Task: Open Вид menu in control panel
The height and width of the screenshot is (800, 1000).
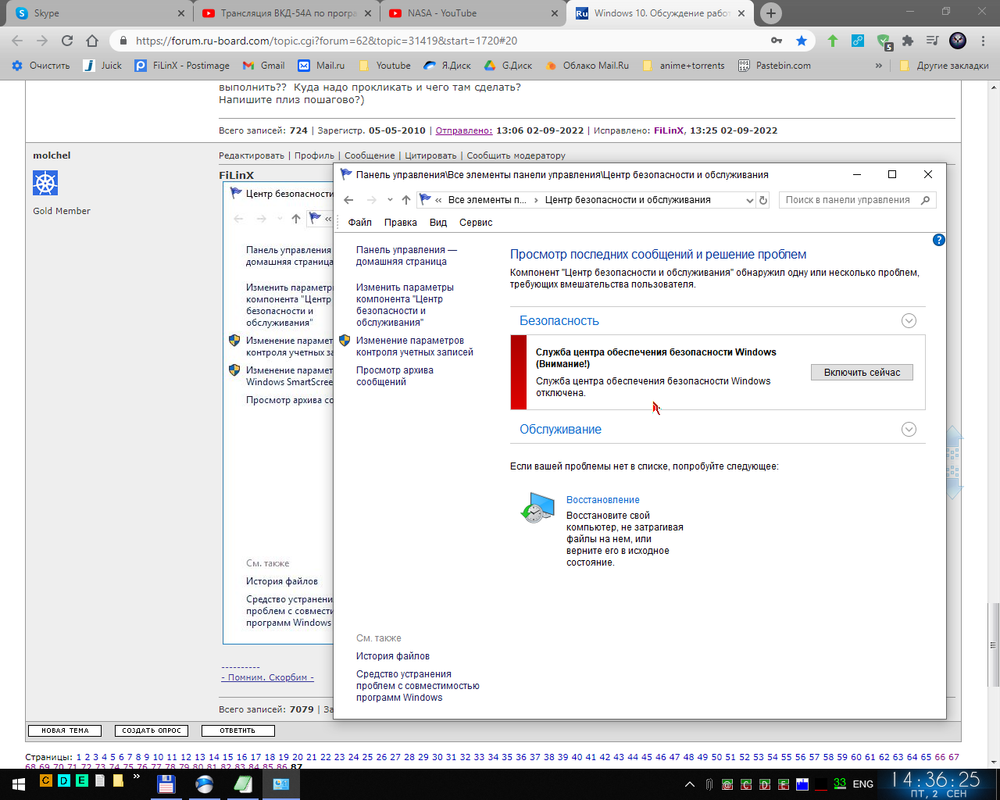Action: click(438, 222)
